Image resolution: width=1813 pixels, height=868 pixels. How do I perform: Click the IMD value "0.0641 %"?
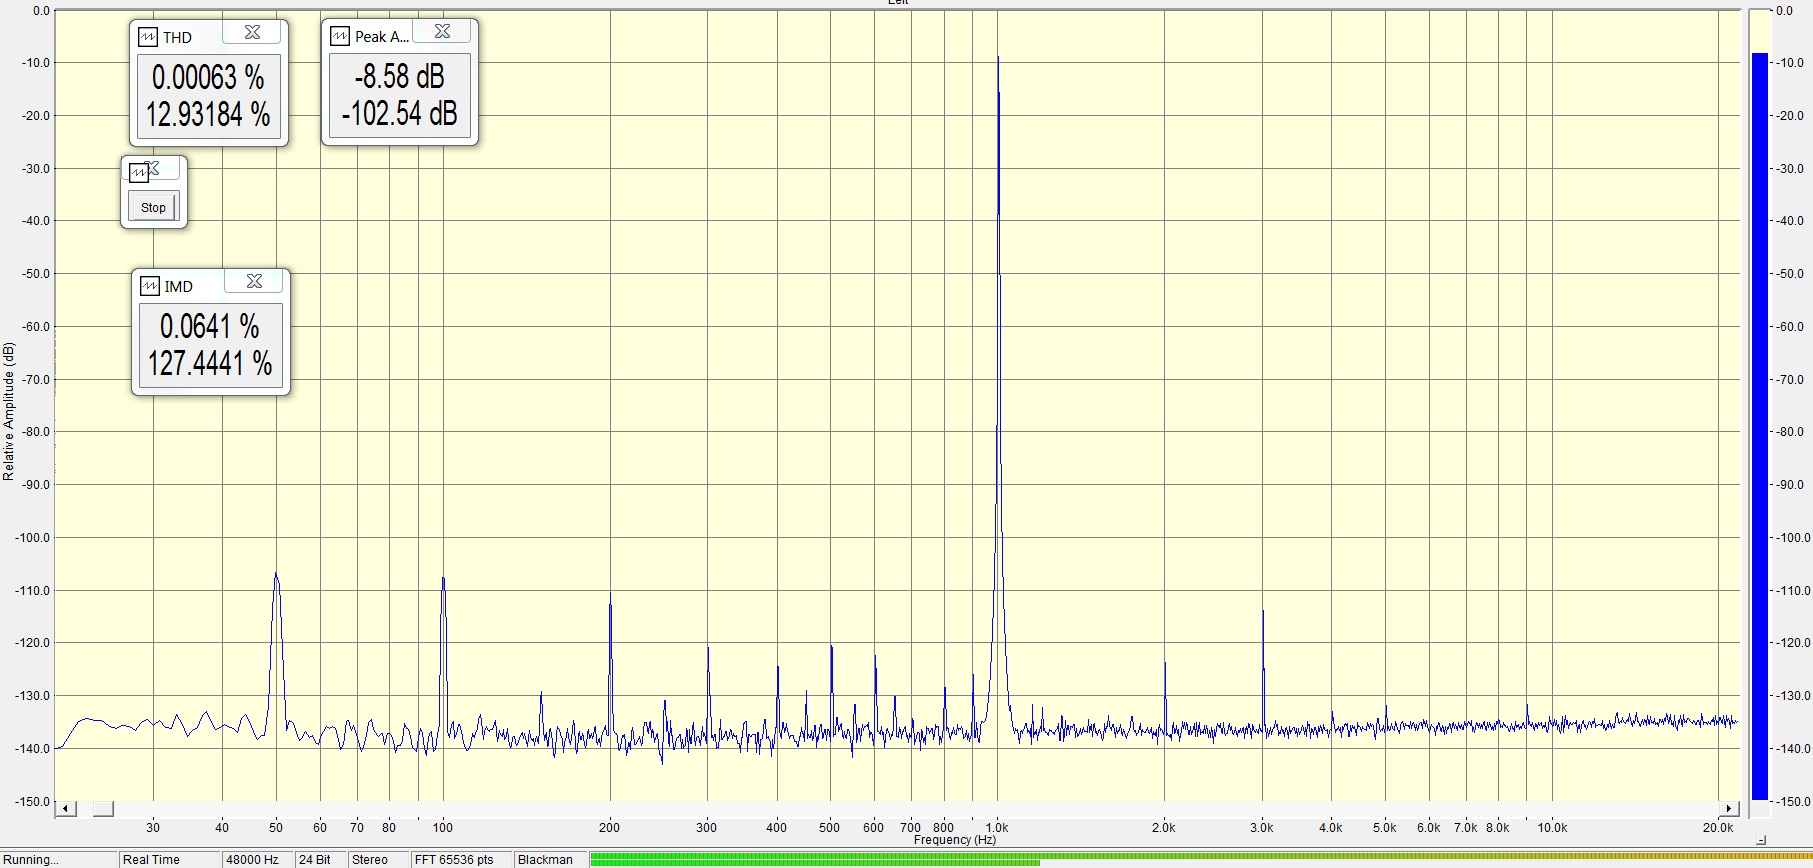(x=210, y=326)
